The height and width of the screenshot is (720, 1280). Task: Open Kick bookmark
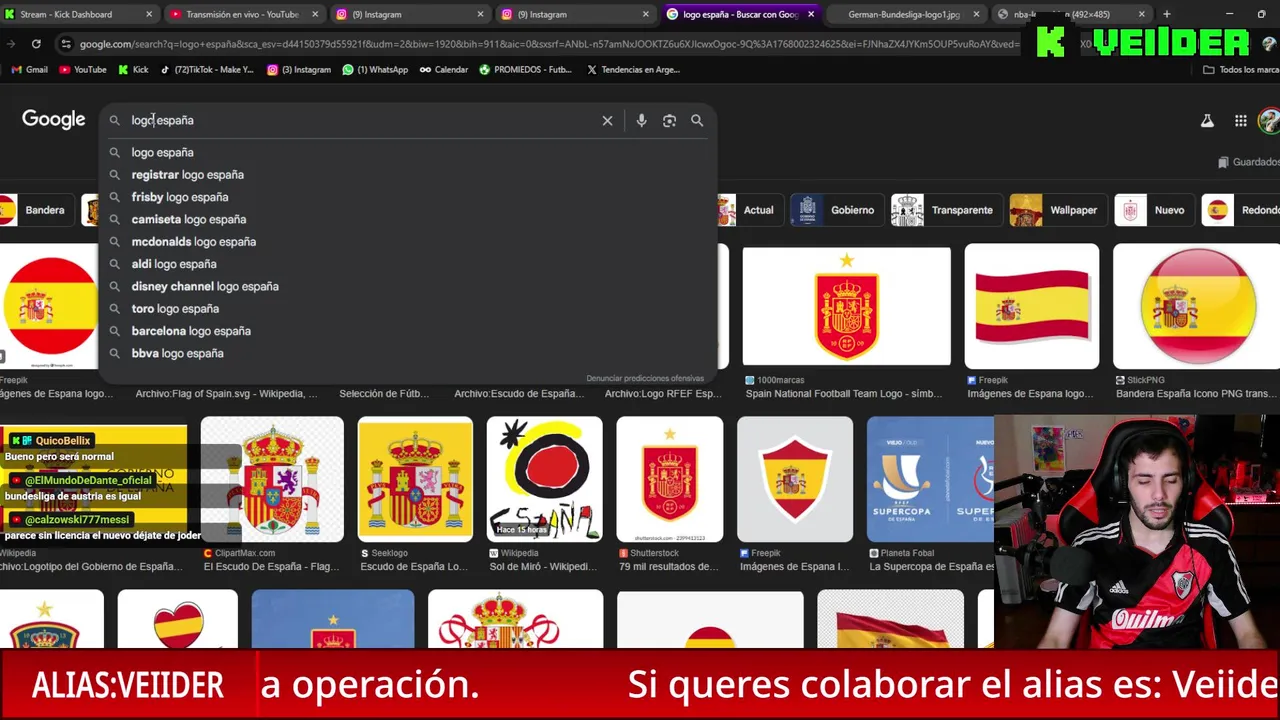click(x=133, y=70)
